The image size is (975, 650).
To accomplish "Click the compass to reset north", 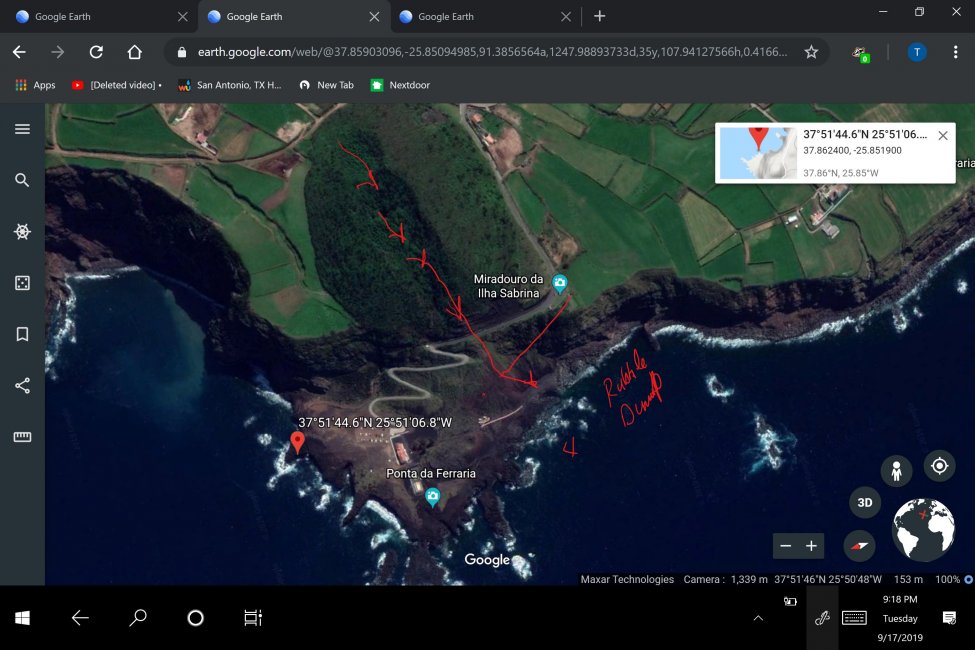I will click(859, 546).
